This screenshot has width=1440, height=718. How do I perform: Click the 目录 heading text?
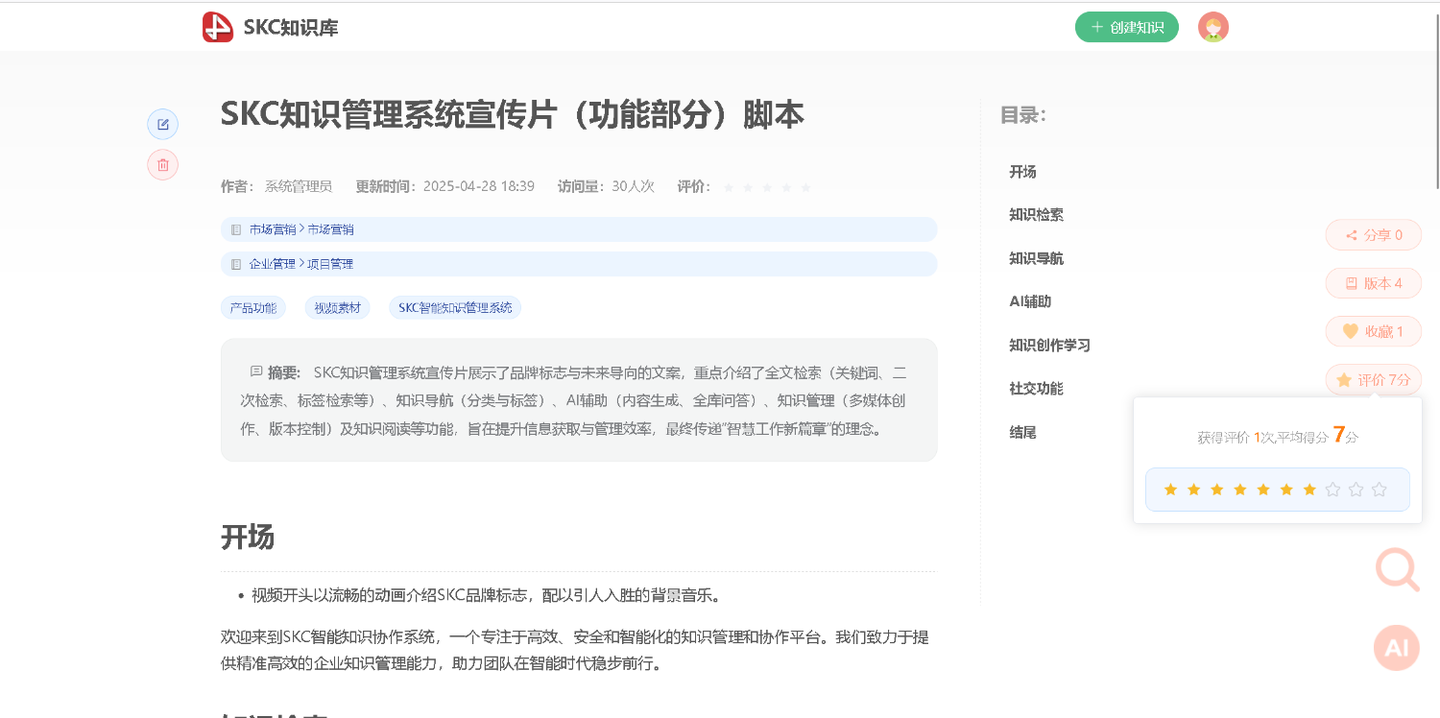coord(1022,115)
